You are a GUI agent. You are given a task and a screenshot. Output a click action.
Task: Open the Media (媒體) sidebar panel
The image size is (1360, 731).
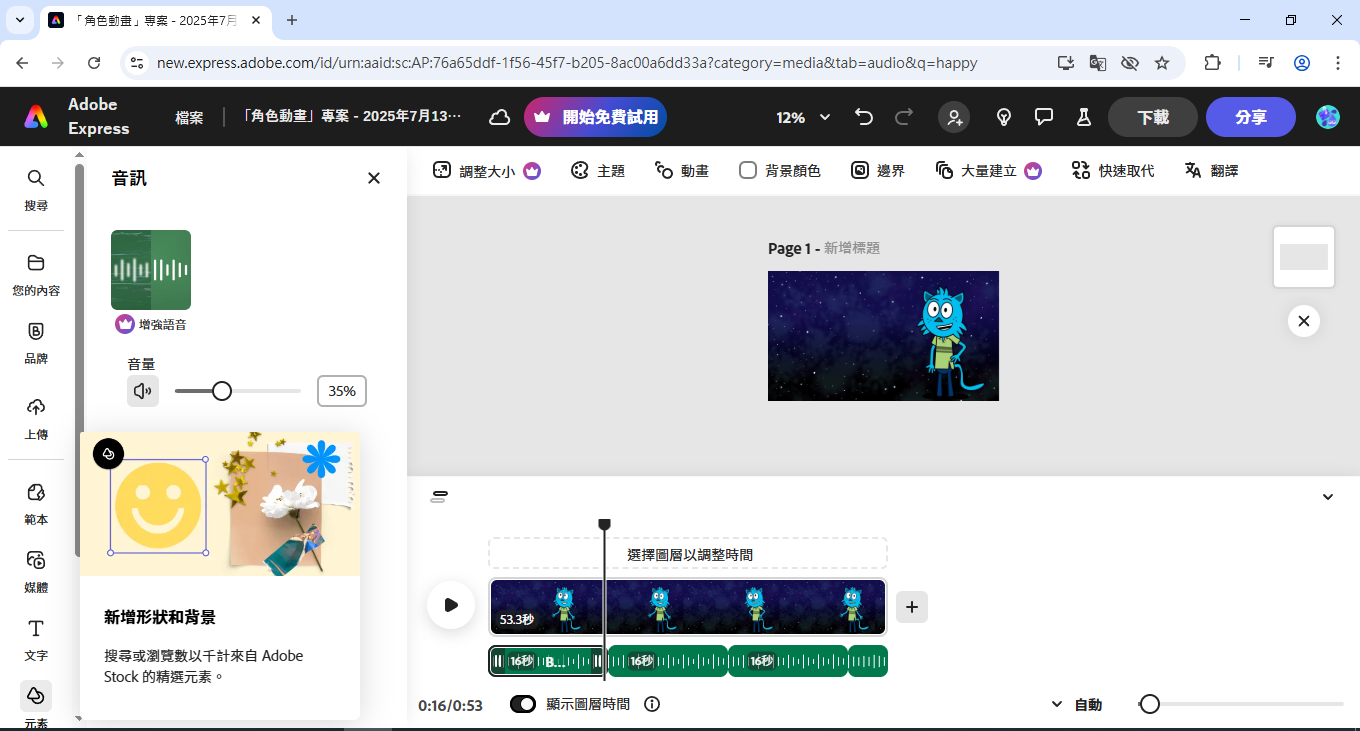(36, 570)
